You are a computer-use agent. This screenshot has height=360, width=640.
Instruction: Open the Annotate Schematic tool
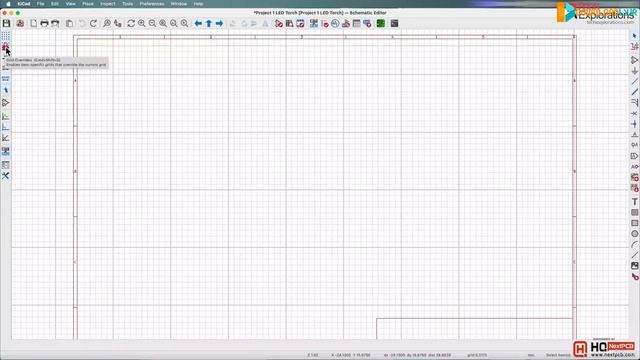313,23
